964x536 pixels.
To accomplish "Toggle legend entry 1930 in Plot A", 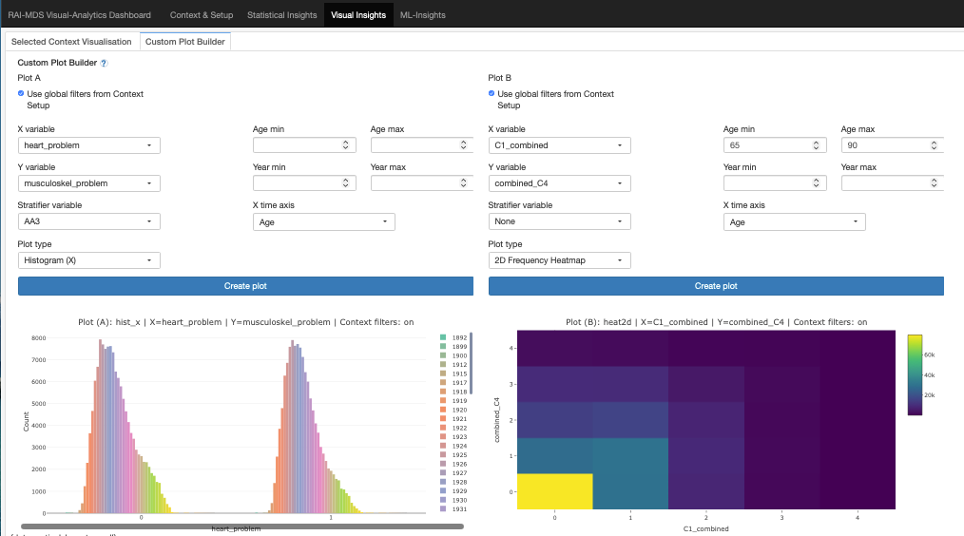I will (x=454, y=500).
